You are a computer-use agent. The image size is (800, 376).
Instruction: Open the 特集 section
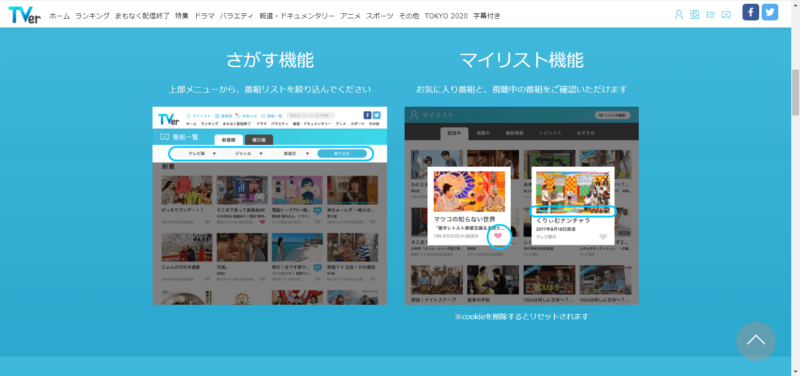tap(182, 16)
